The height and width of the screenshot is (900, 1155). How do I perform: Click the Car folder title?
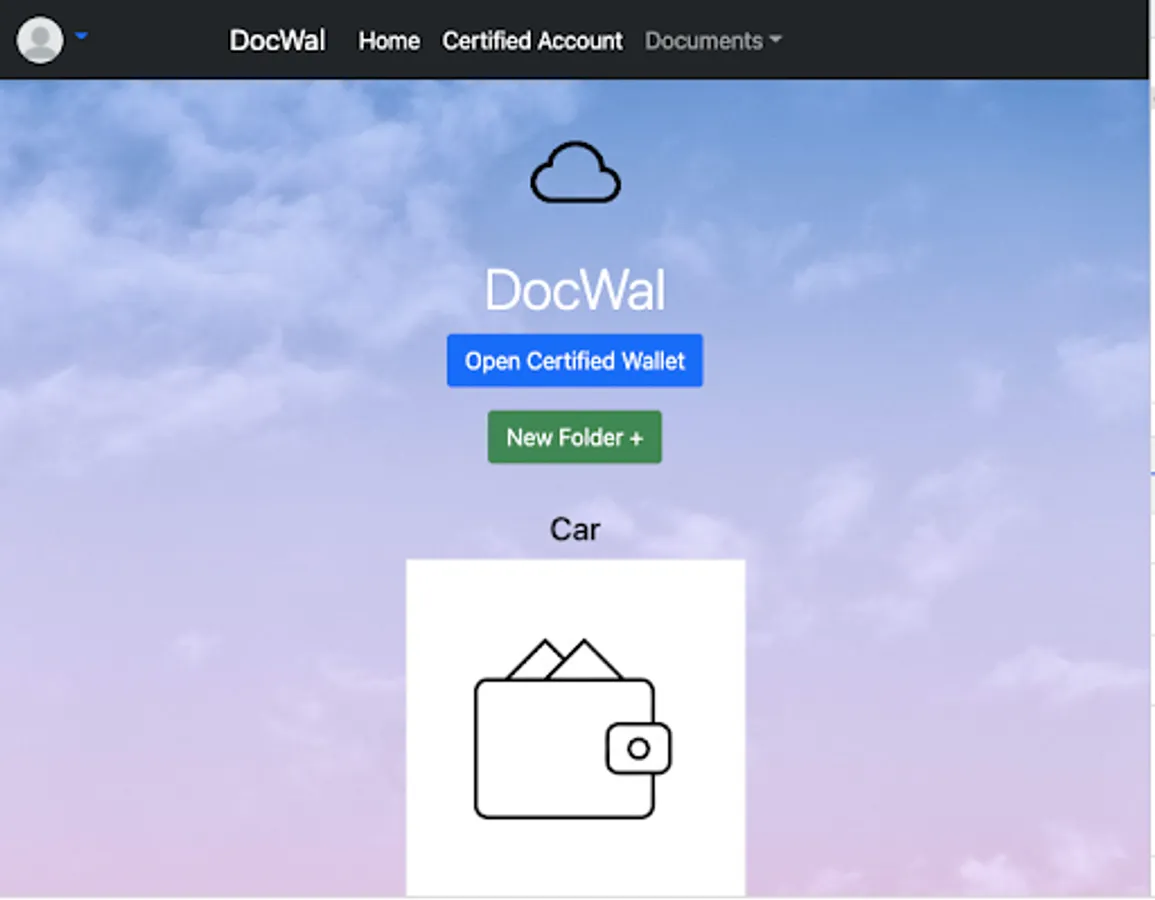click(575, 530)
